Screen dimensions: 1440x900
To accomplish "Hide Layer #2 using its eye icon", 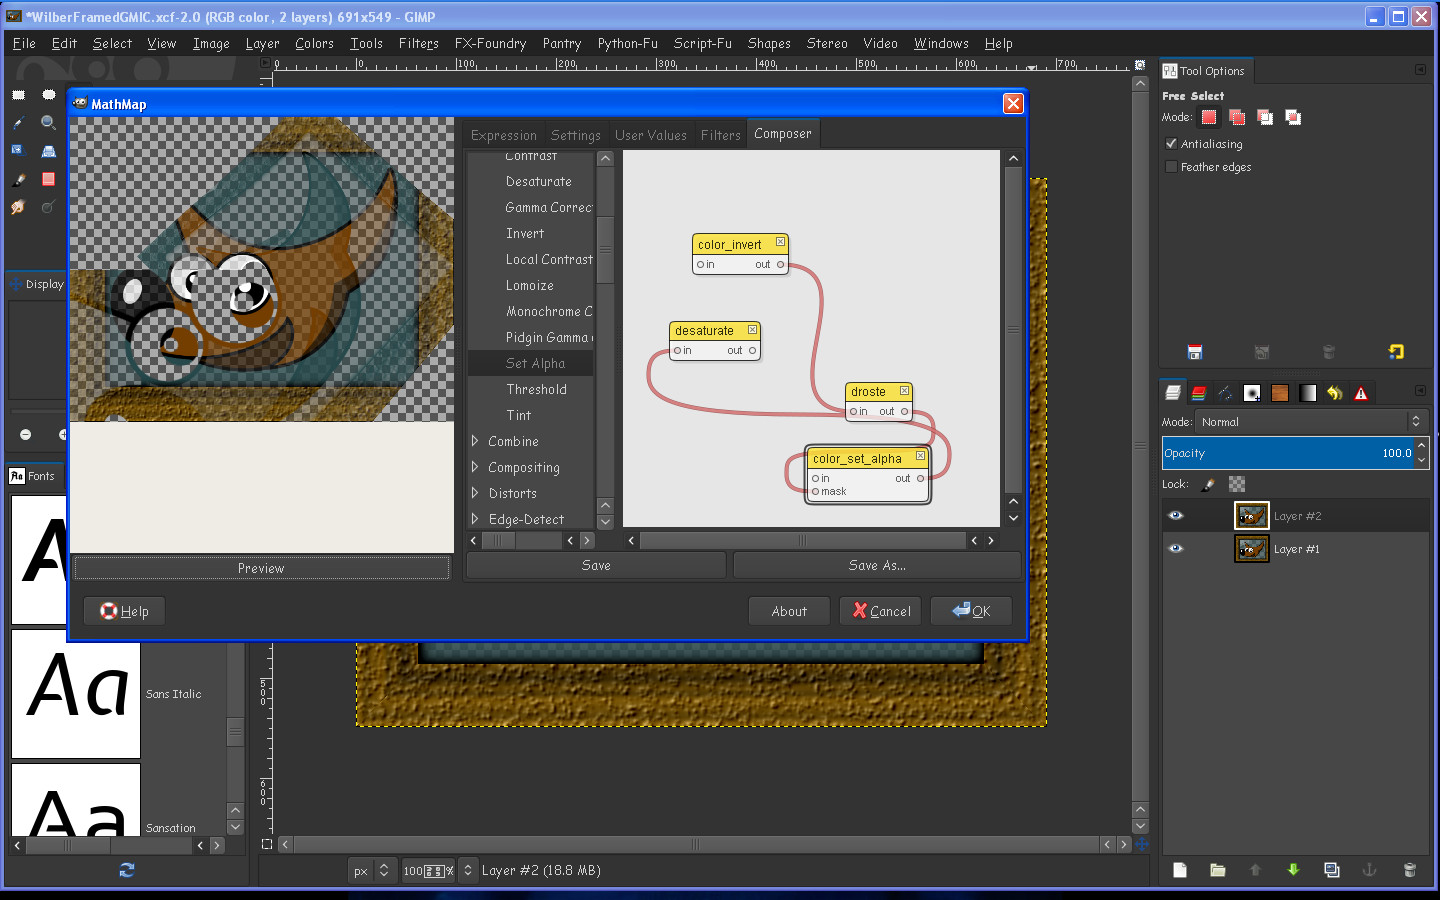I will click(x=1176, y=516).
